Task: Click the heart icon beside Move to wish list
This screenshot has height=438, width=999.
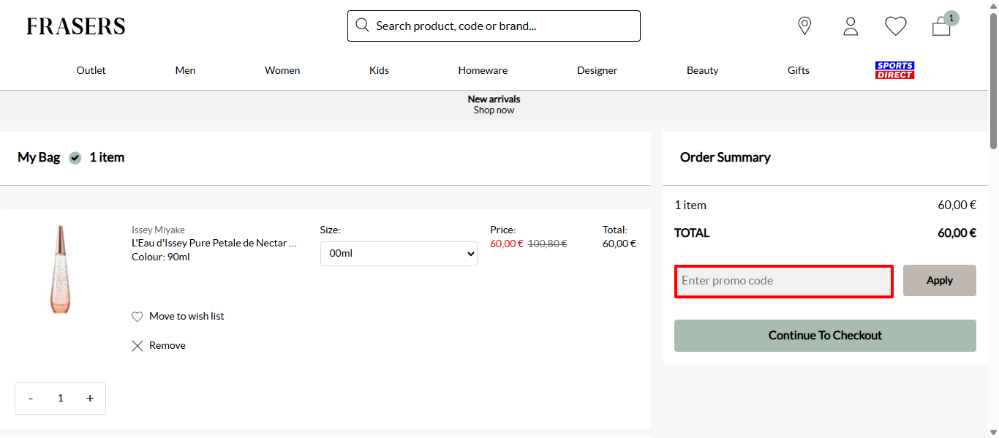Action: (x=137, y=317)
